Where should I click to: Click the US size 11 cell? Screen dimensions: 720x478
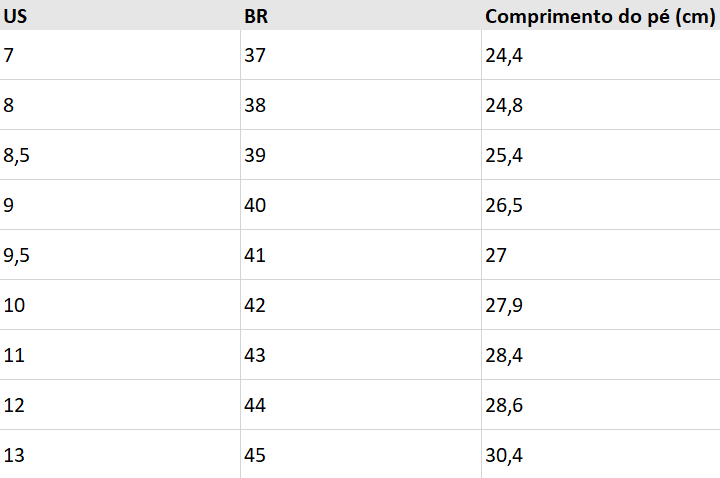(x=14, y=355)
